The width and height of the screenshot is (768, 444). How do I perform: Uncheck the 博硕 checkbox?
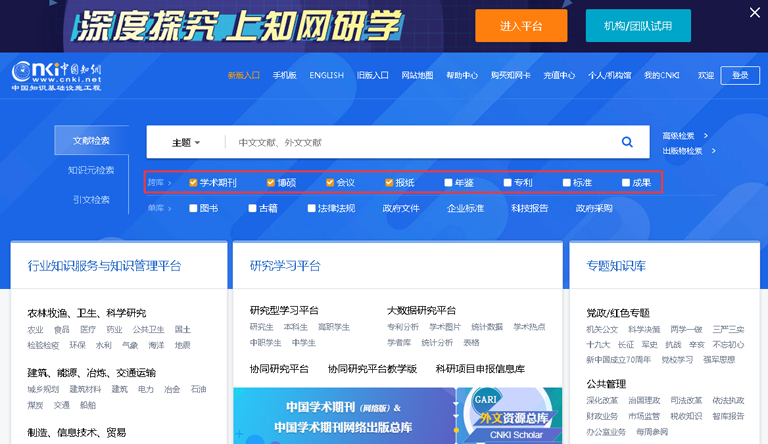pyautogui.click(x=270, y=183)
